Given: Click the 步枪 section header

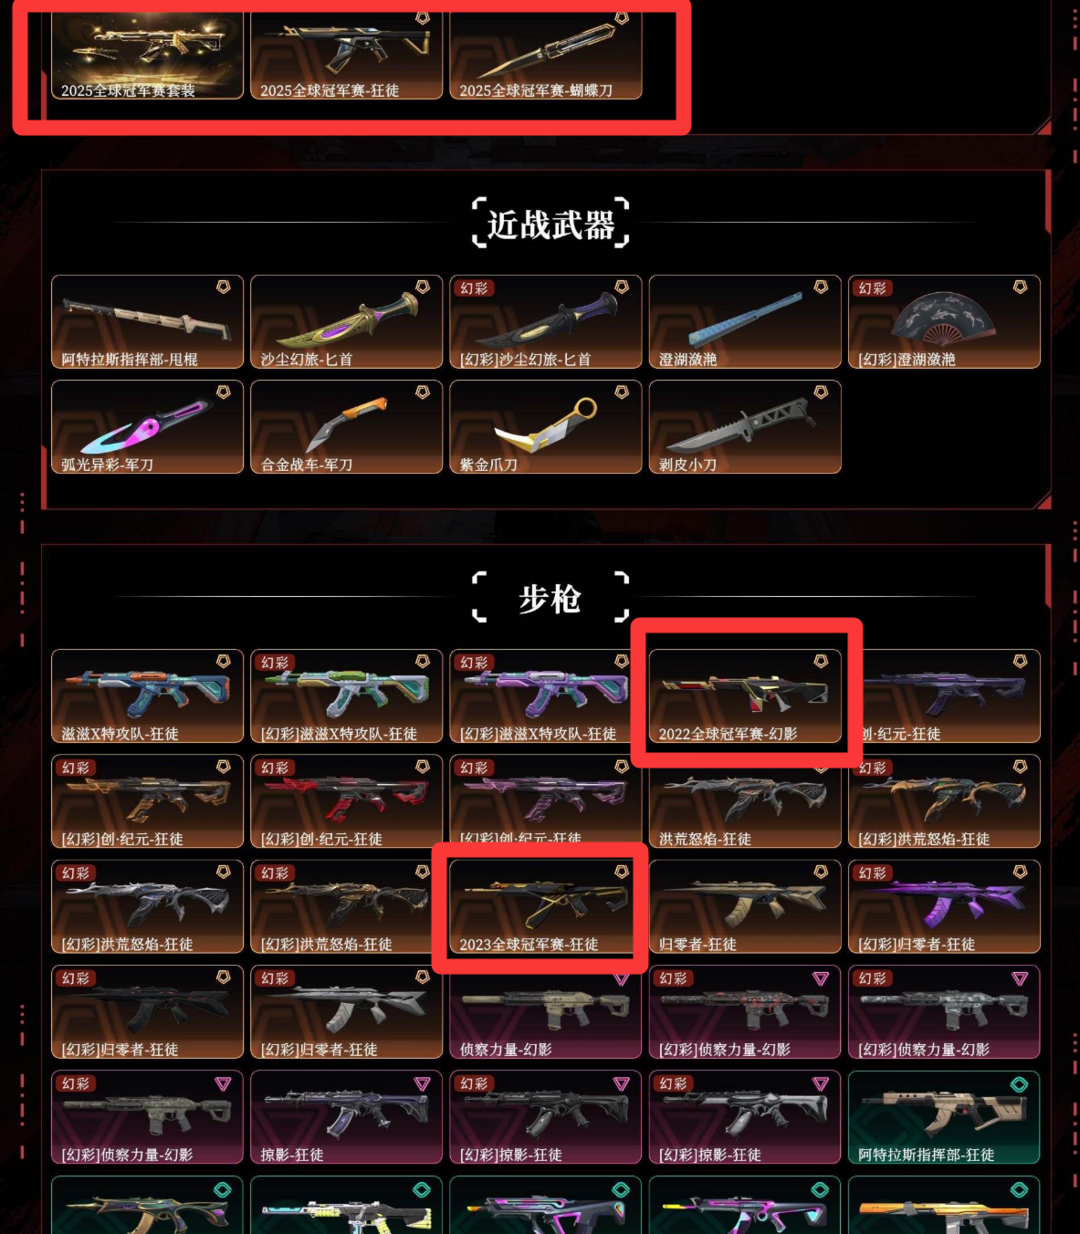Looking at the screenshot, I should click(x=550, y=598).
